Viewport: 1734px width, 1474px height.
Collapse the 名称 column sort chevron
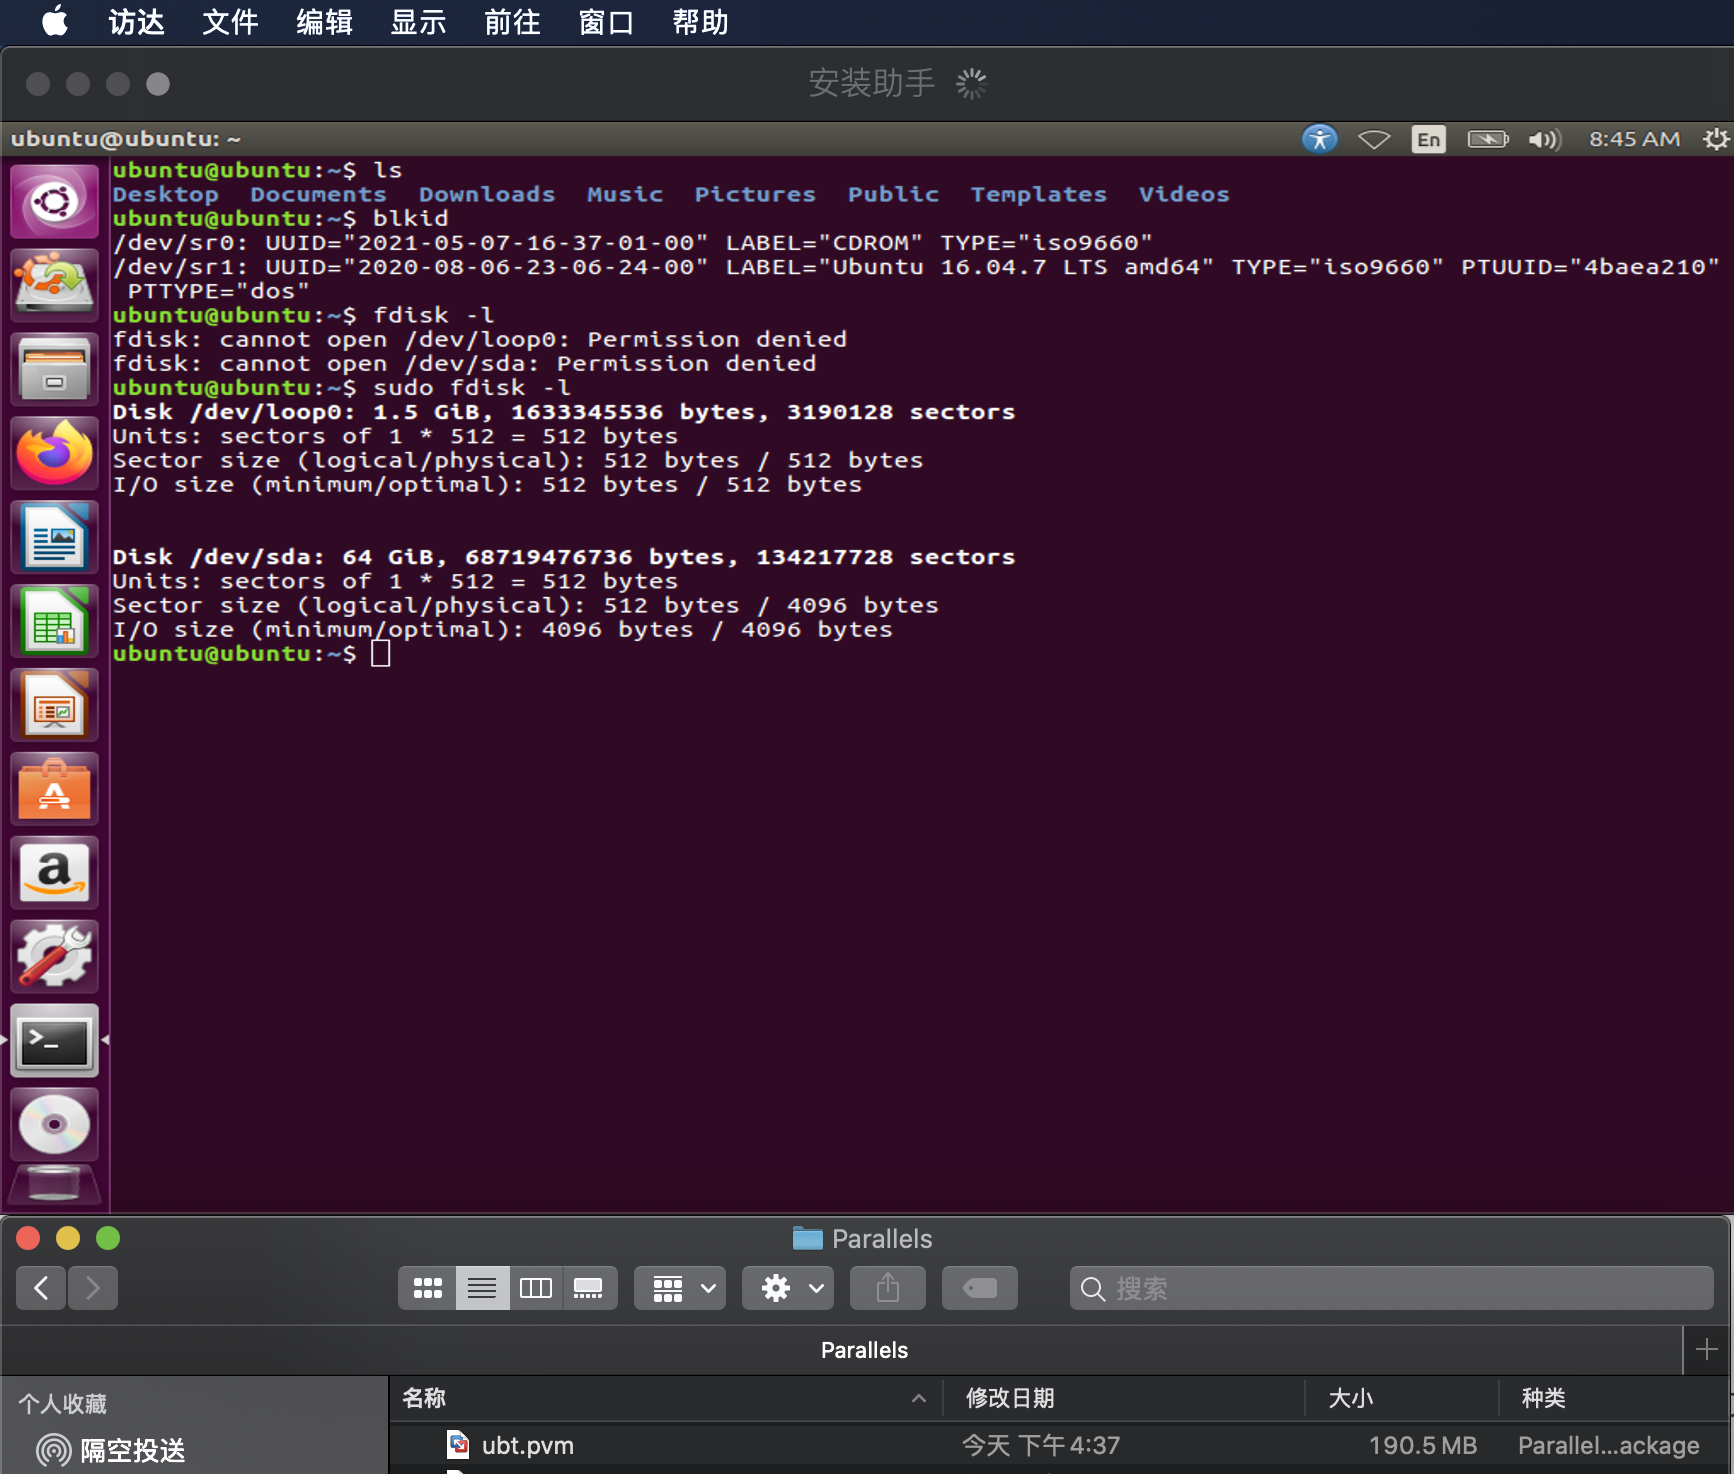click(917, 1398)
